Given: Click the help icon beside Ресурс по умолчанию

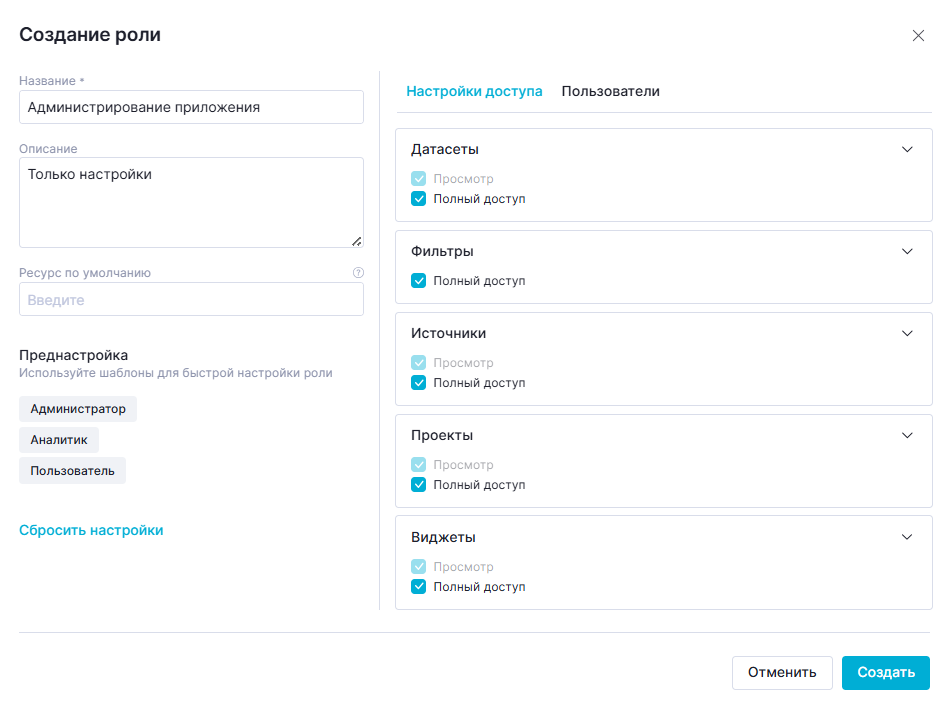Looking at the screenshot, I should (358, 273).
